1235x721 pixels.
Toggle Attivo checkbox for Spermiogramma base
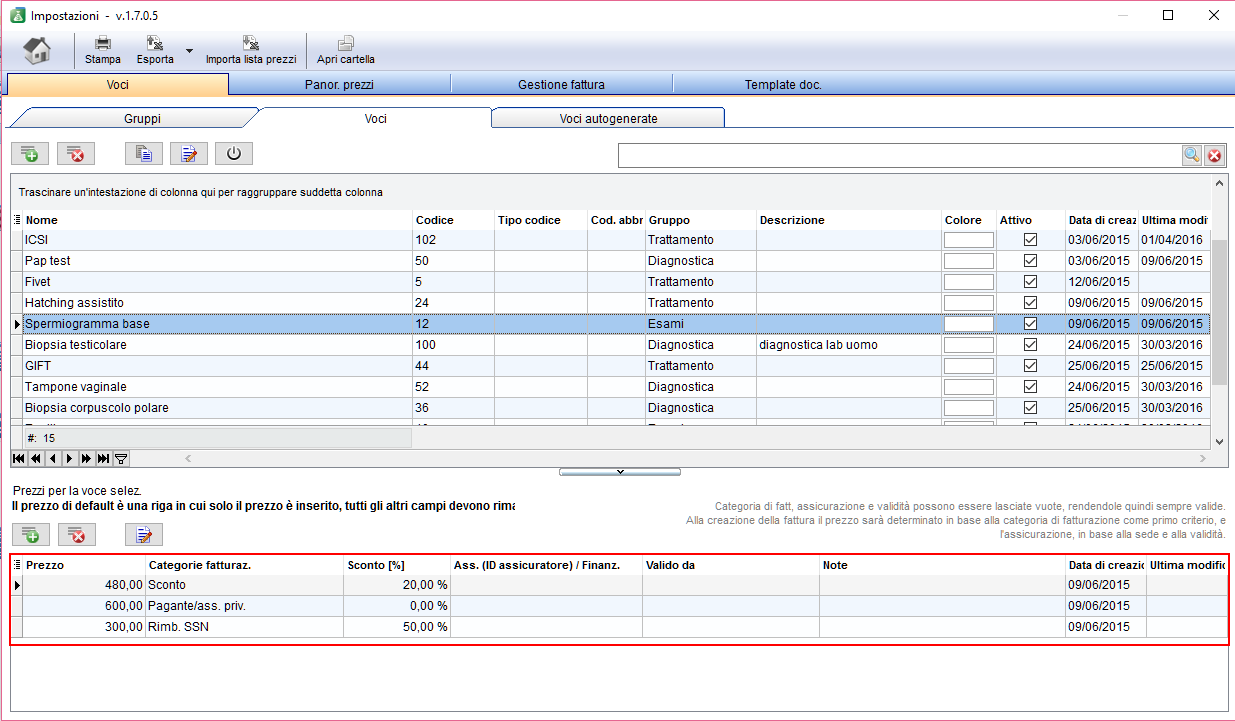point(1030,324)
